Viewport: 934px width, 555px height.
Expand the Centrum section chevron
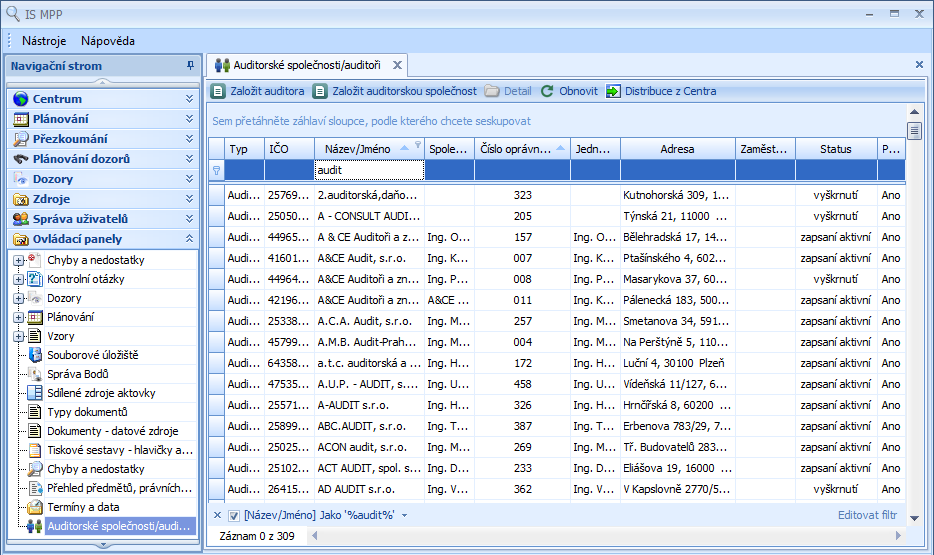189,99
